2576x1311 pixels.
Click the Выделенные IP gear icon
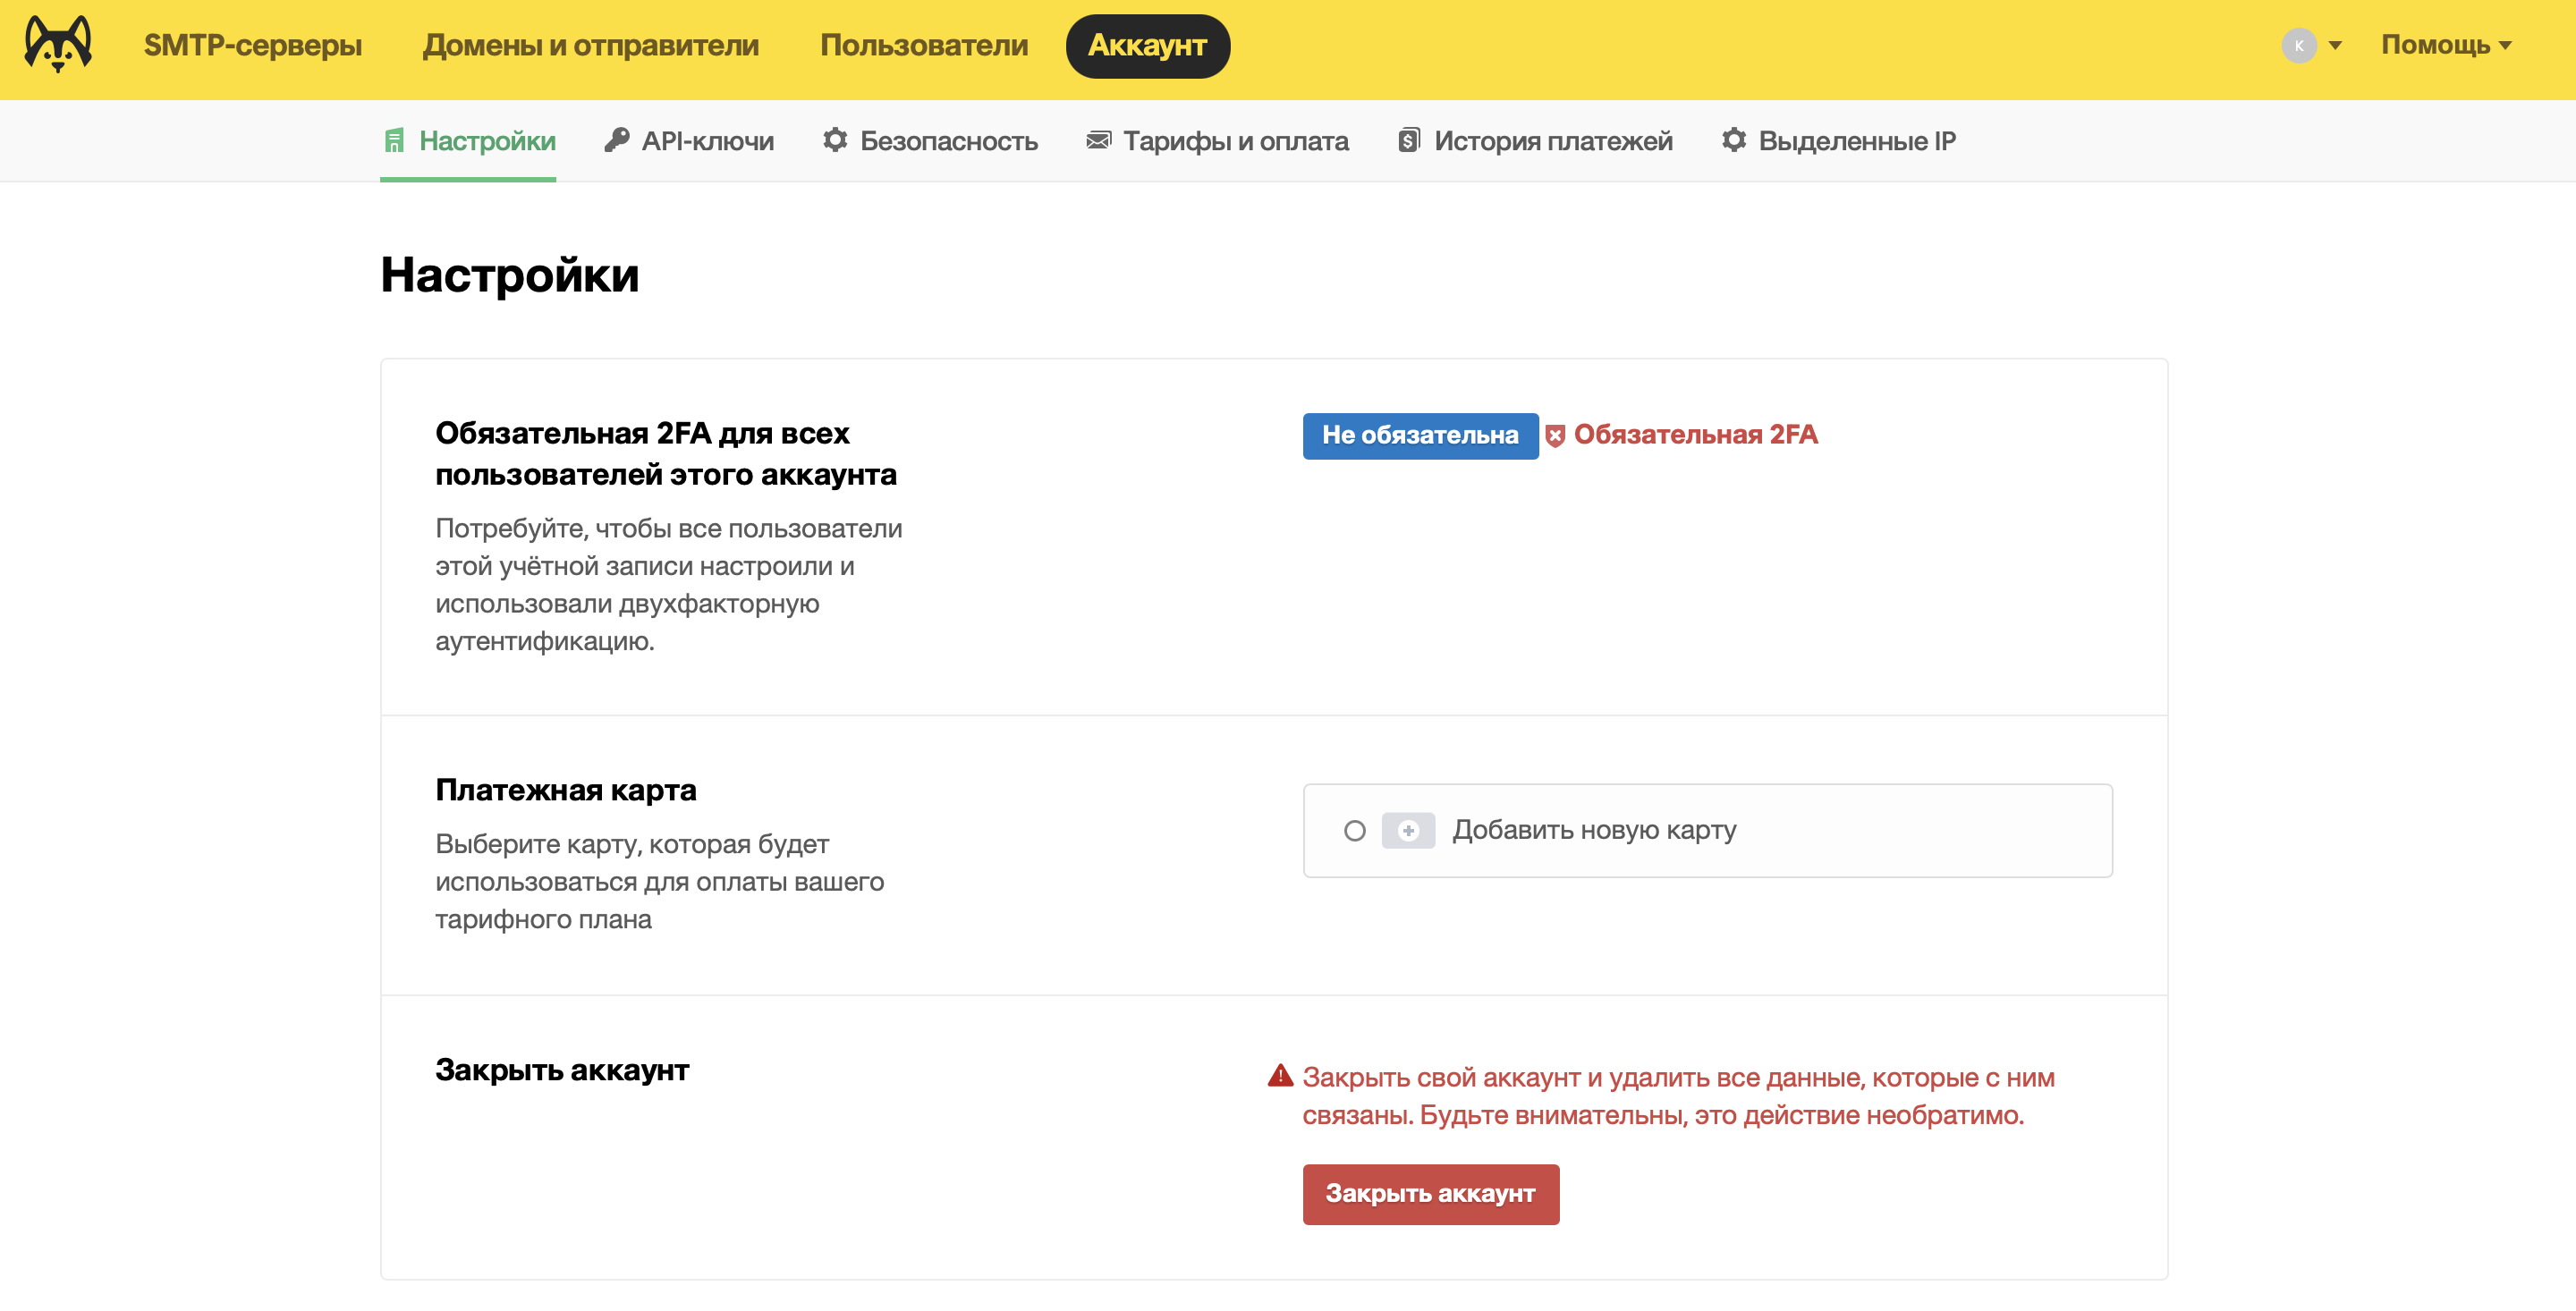point(1734,141)
